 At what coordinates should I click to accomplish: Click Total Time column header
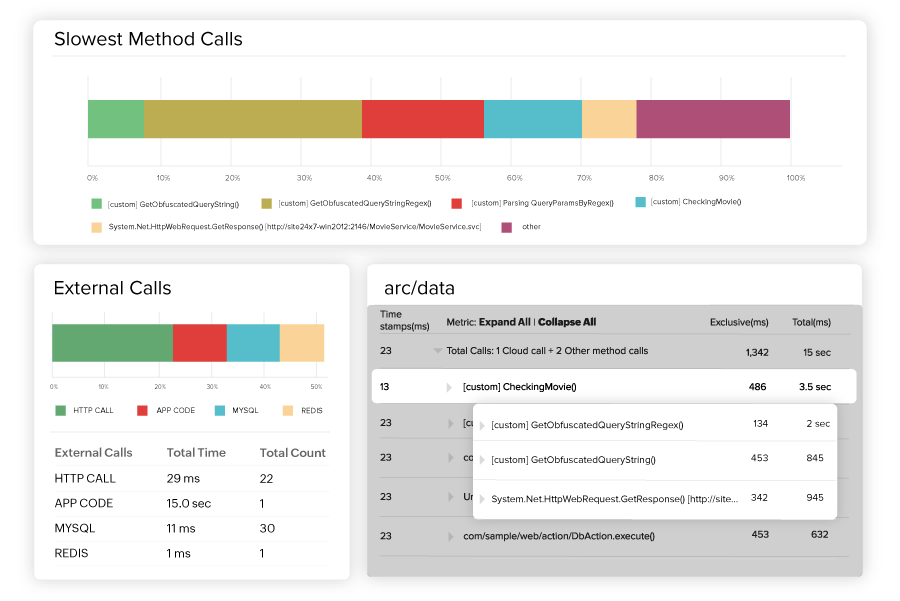[x=196, y=453]
